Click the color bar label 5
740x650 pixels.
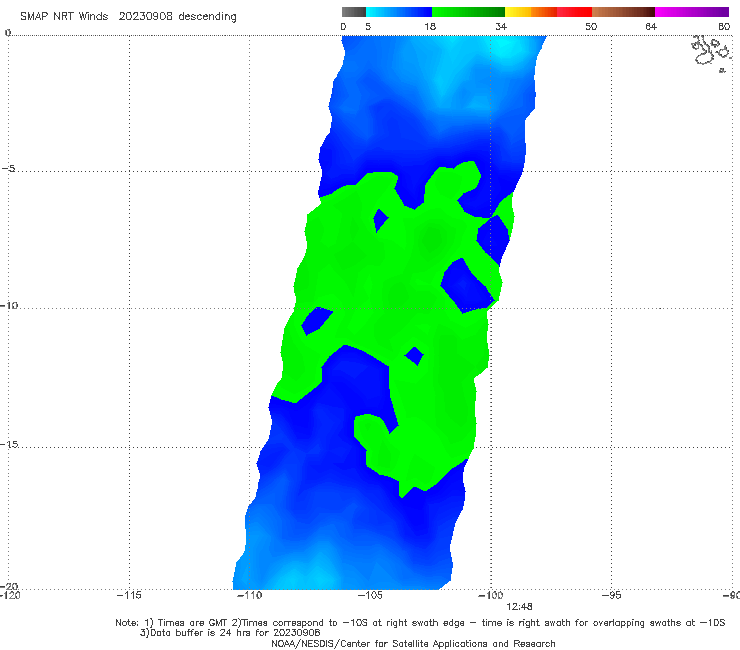368,26
